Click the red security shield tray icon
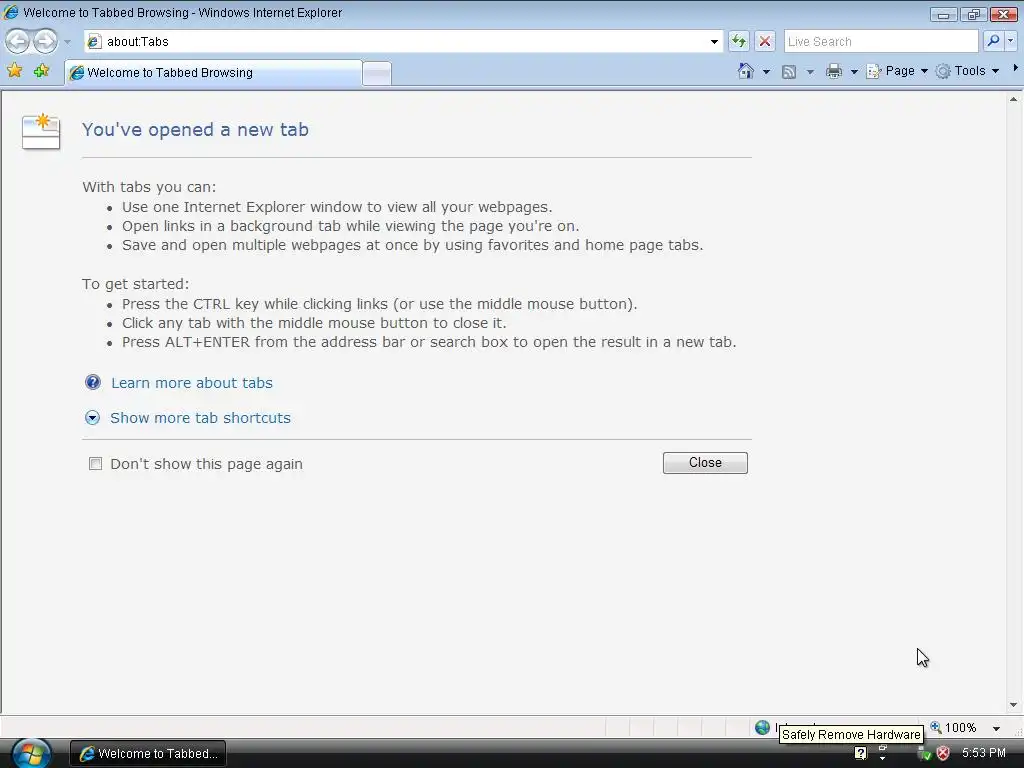 pyautogui.click(x=943, y=753)
